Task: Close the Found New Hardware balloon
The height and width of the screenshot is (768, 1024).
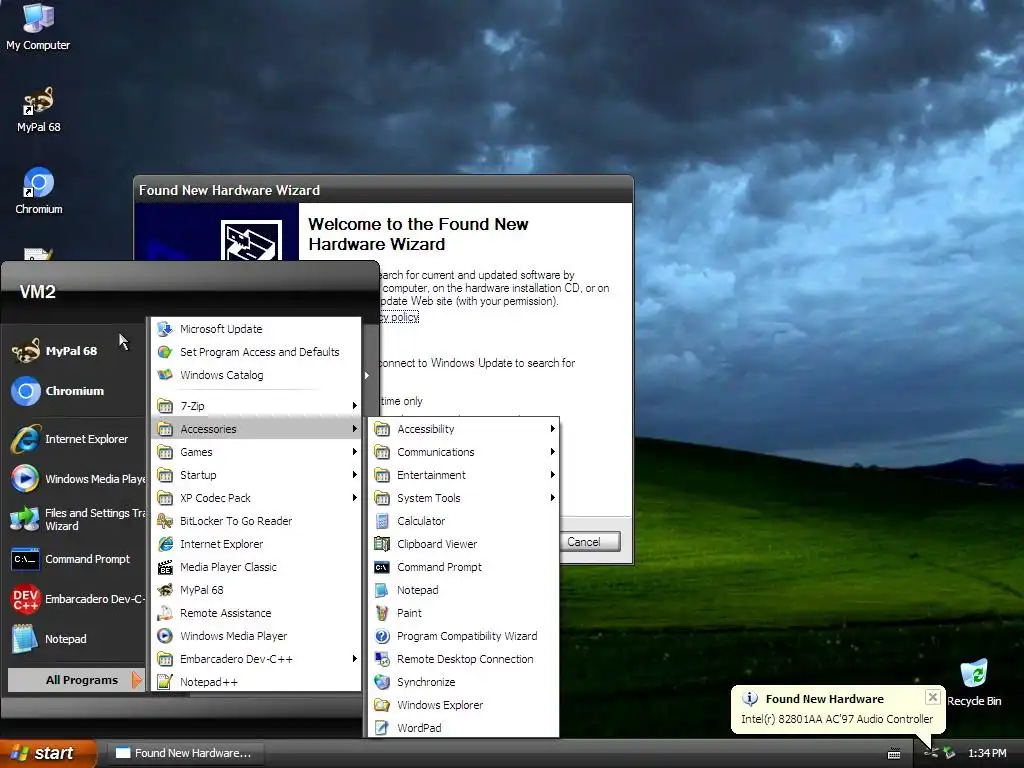Action: [933, 697]
